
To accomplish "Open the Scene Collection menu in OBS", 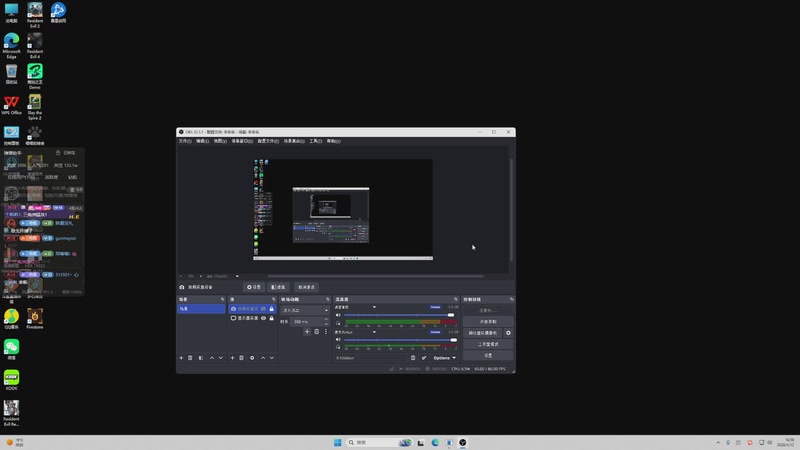I will pyautogui.click(x=294, y=141).
